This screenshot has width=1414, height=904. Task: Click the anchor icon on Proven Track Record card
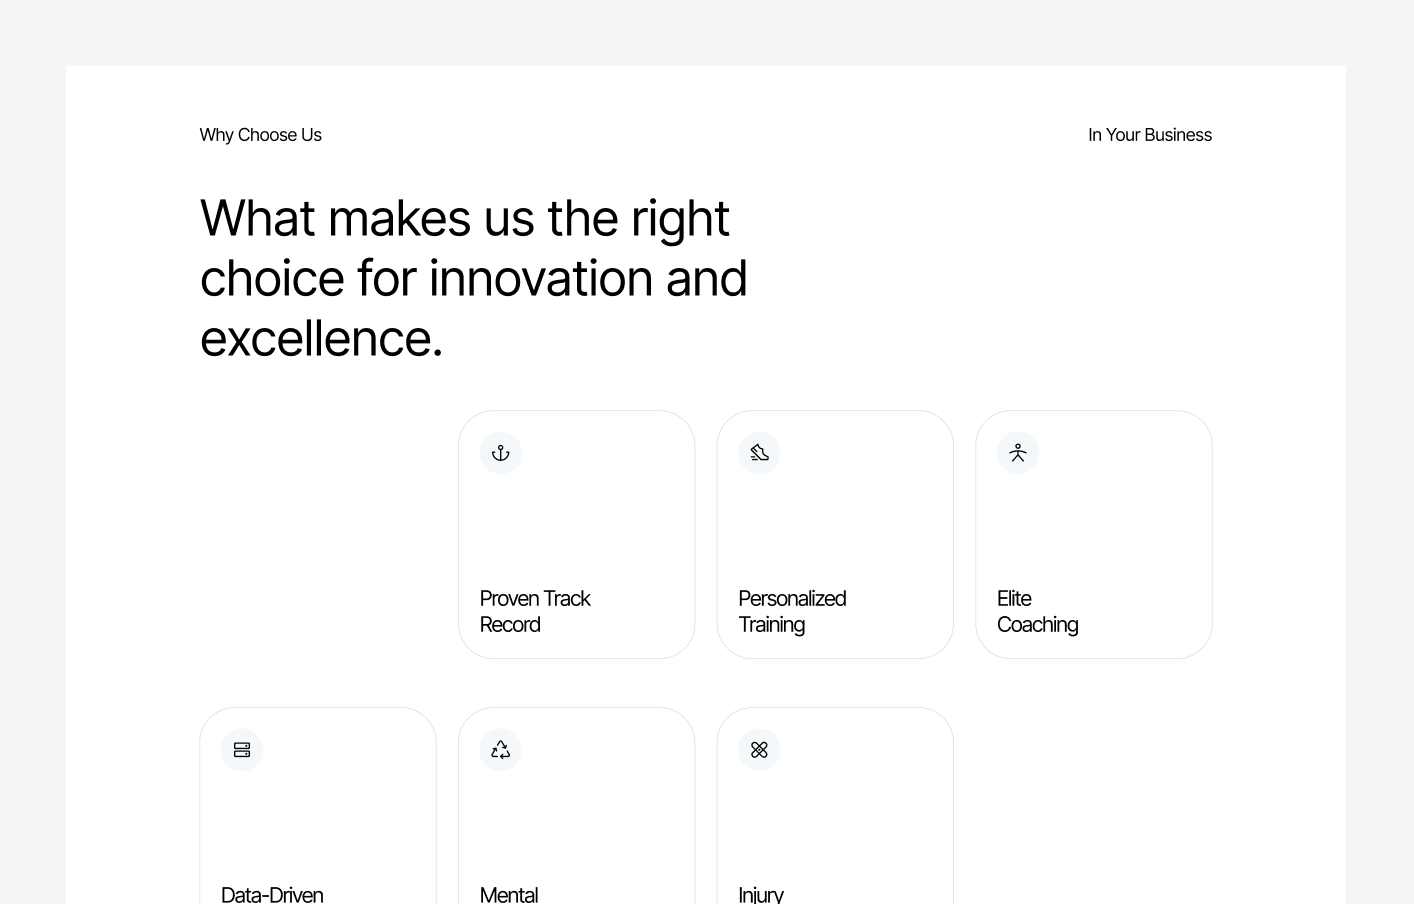point(500,452)
